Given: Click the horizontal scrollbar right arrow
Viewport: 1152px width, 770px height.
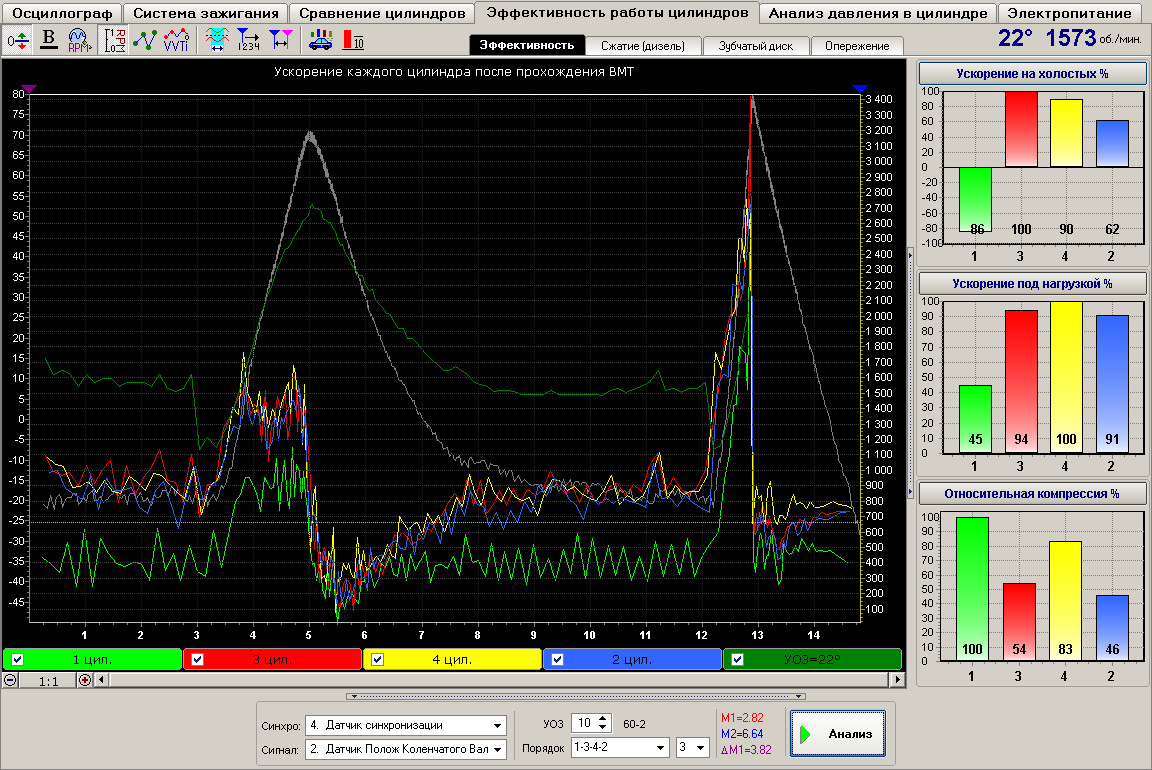Looking at the screenshot, I should tap(897, 680).
